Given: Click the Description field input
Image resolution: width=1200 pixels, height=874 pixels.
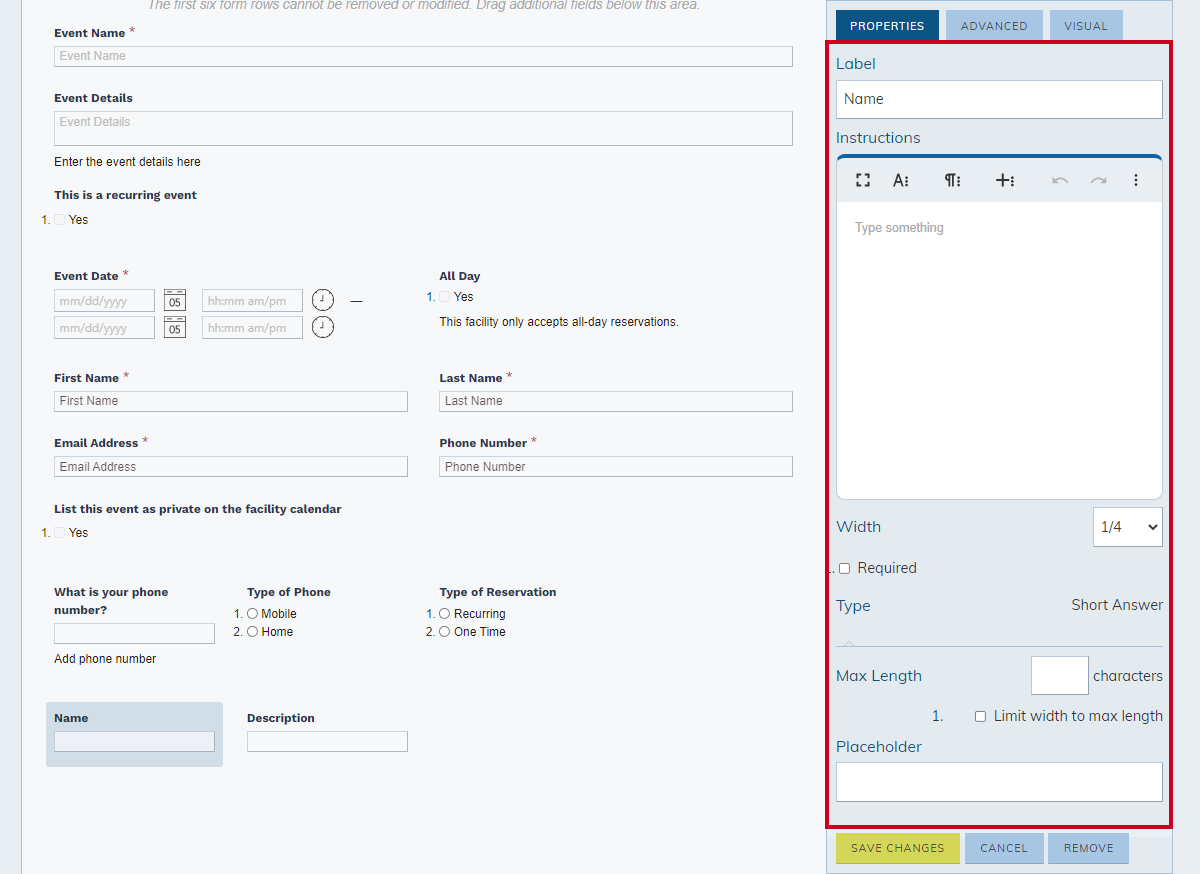Looking at the screenshot, I should 327,741.
